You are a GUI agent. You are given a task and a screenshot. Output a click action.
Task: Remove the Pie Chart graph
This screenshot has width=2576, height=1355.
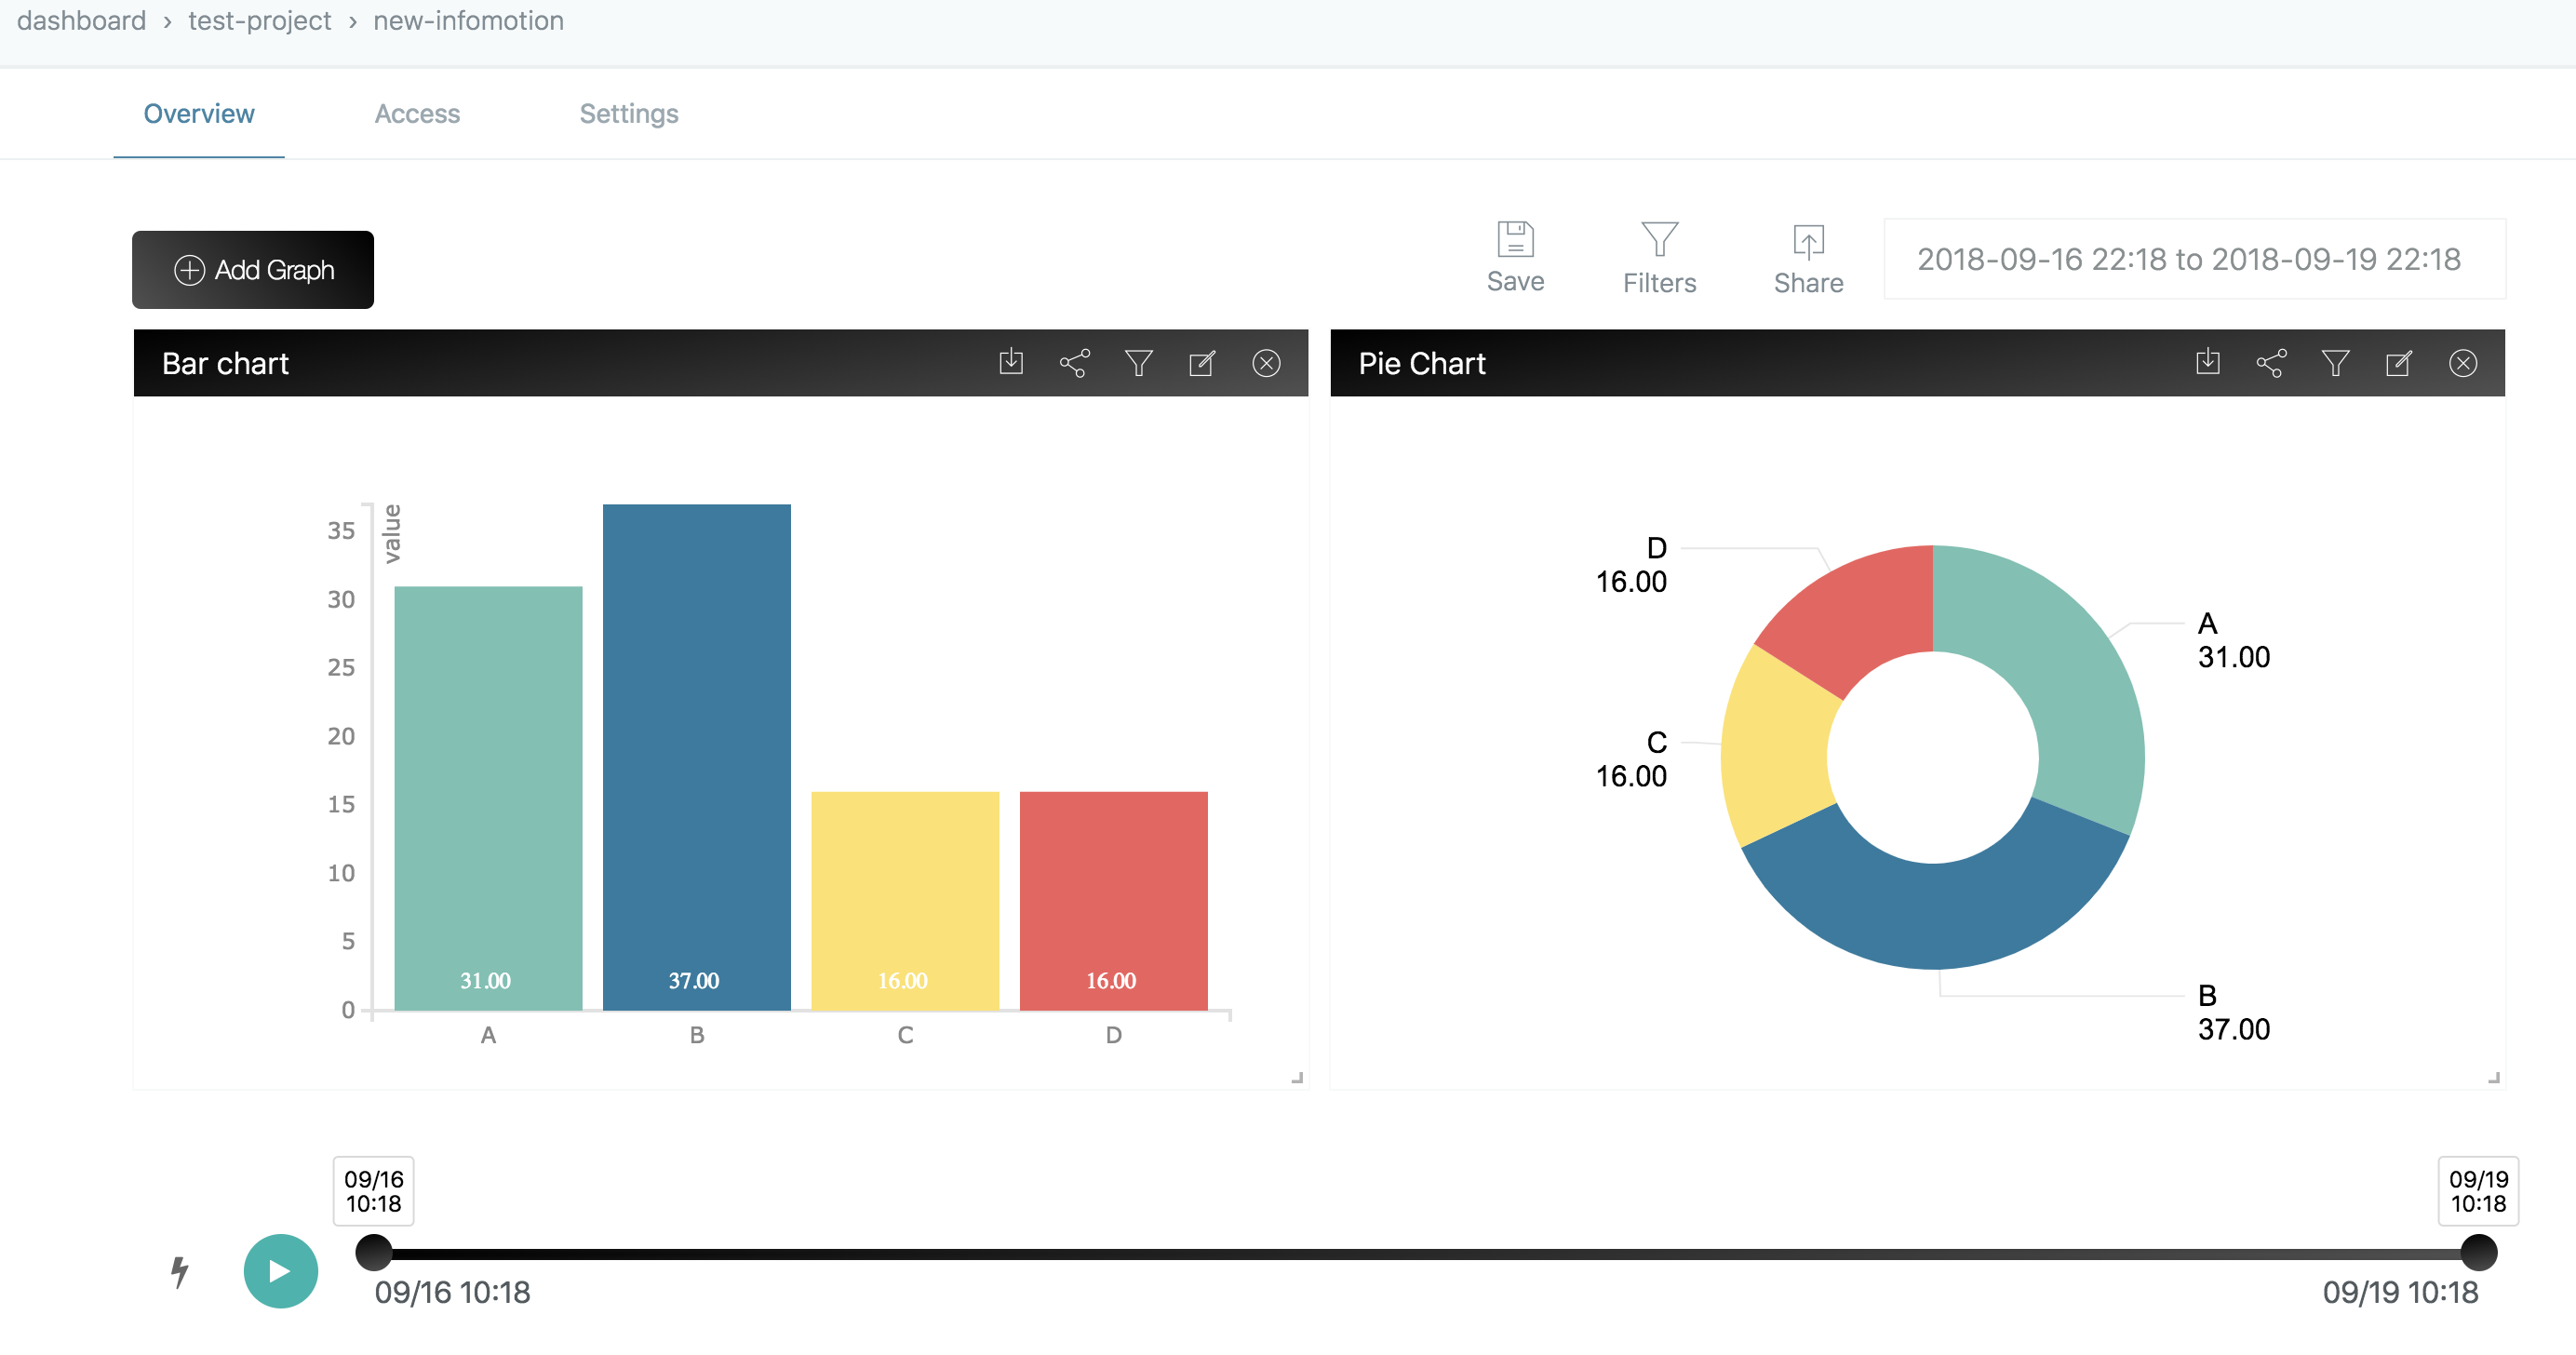pyautogui.click(x=2463, y=362)
